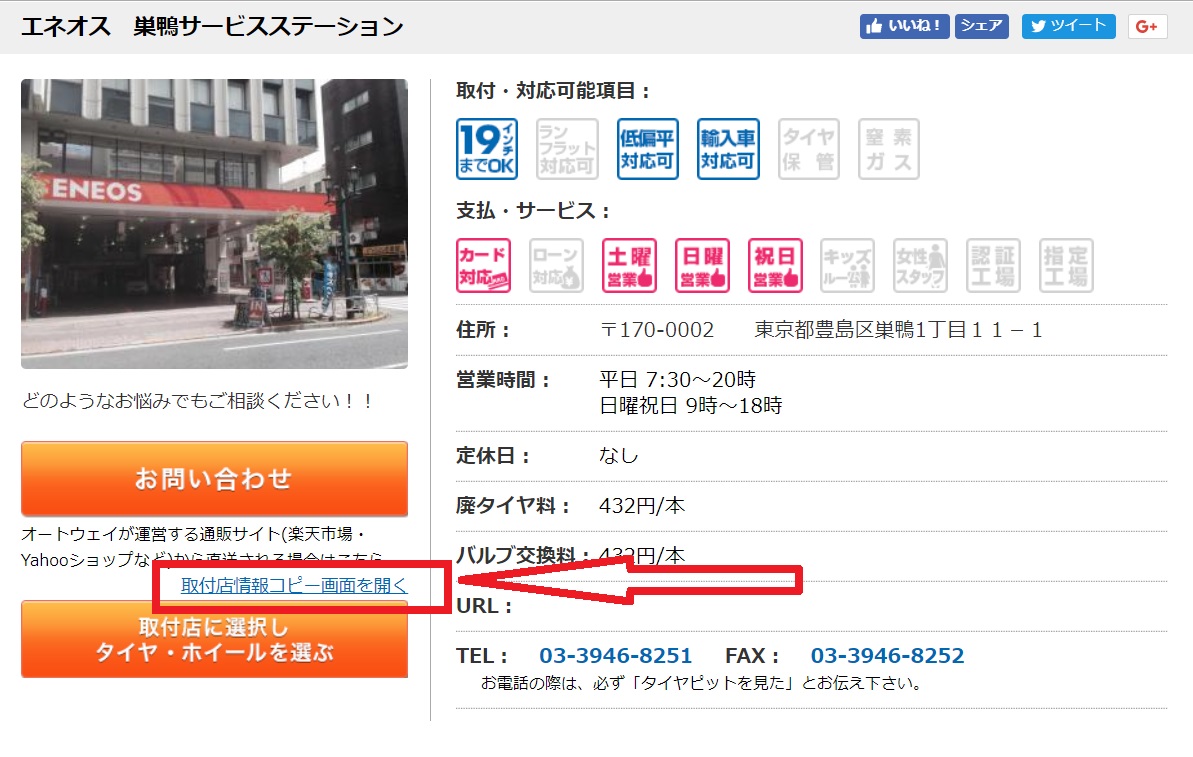Click the ランフラット対応可 icon
This screenshot has width=1193, height=757.
(x=567, y=149)
